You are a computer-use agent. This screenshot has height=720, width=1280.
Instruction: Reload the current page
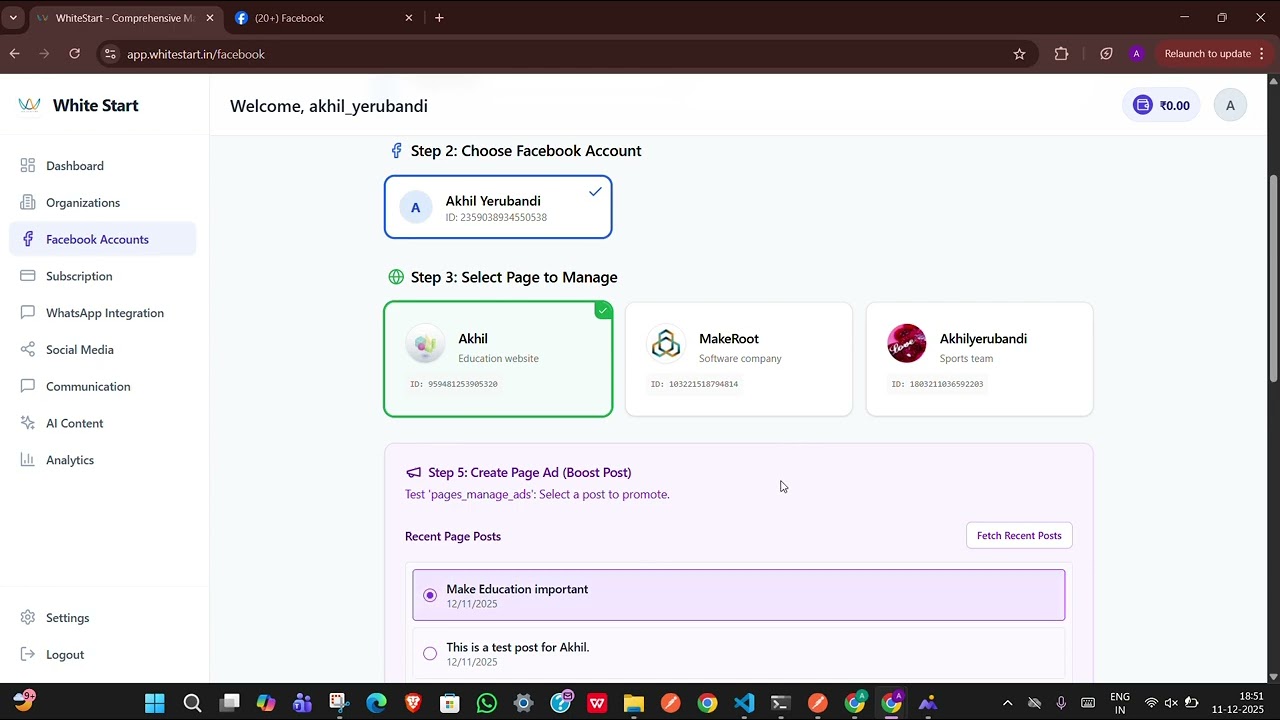74,54
